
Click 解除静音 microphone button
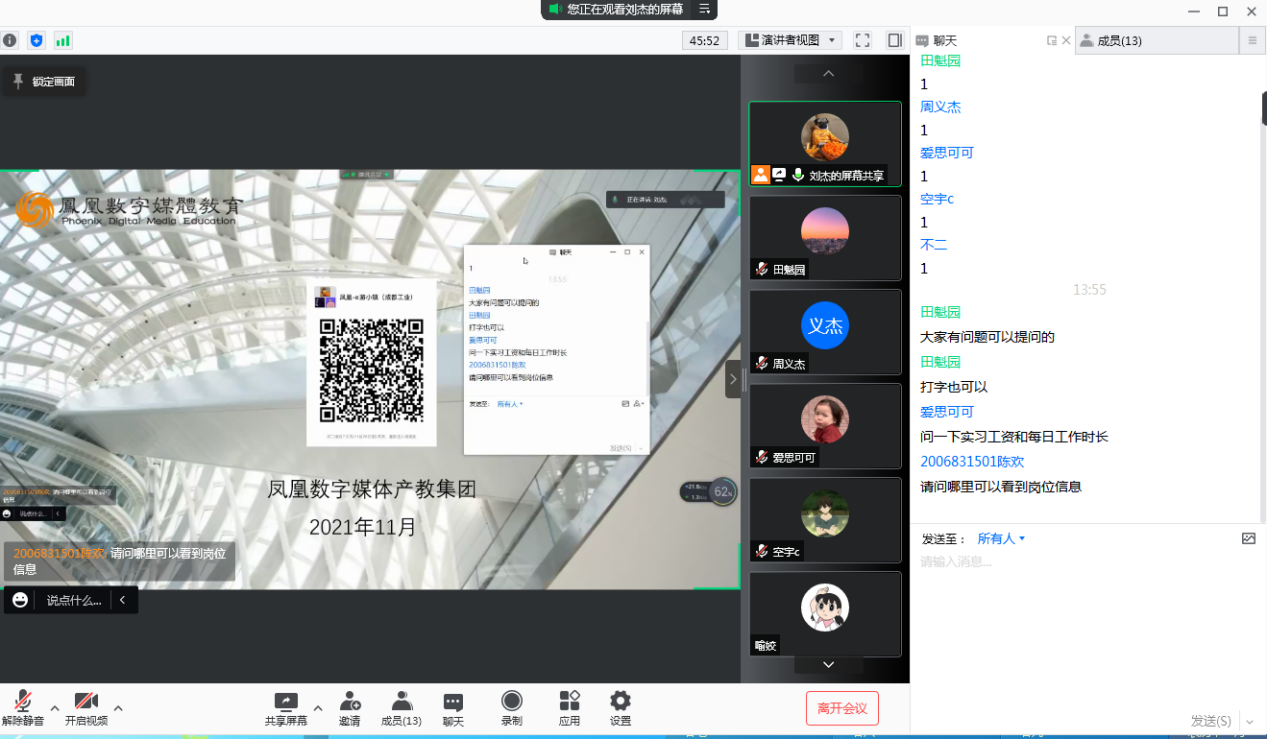(x=22, y=707)
